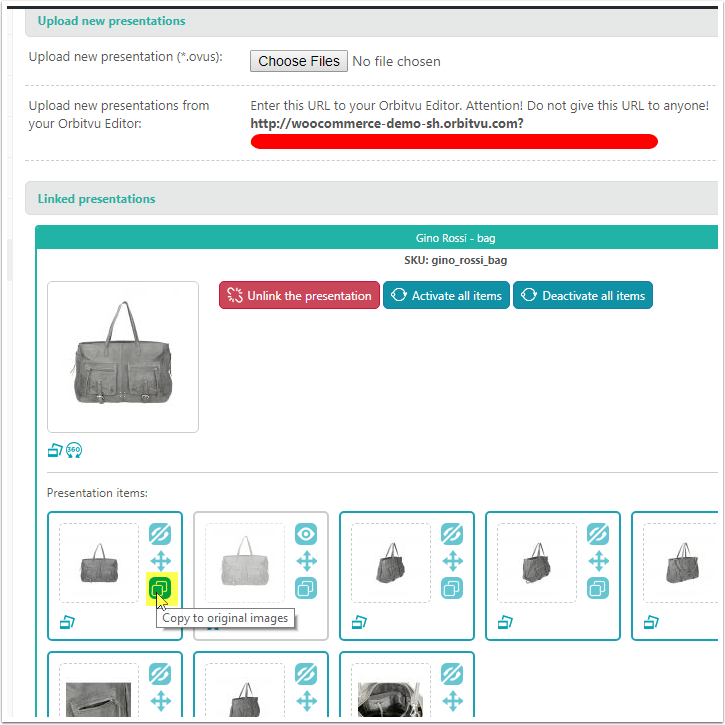This screenshot has width=725, height=725.
Task: Click move arrows on fourth presentation item
Action: click(599, 561)
